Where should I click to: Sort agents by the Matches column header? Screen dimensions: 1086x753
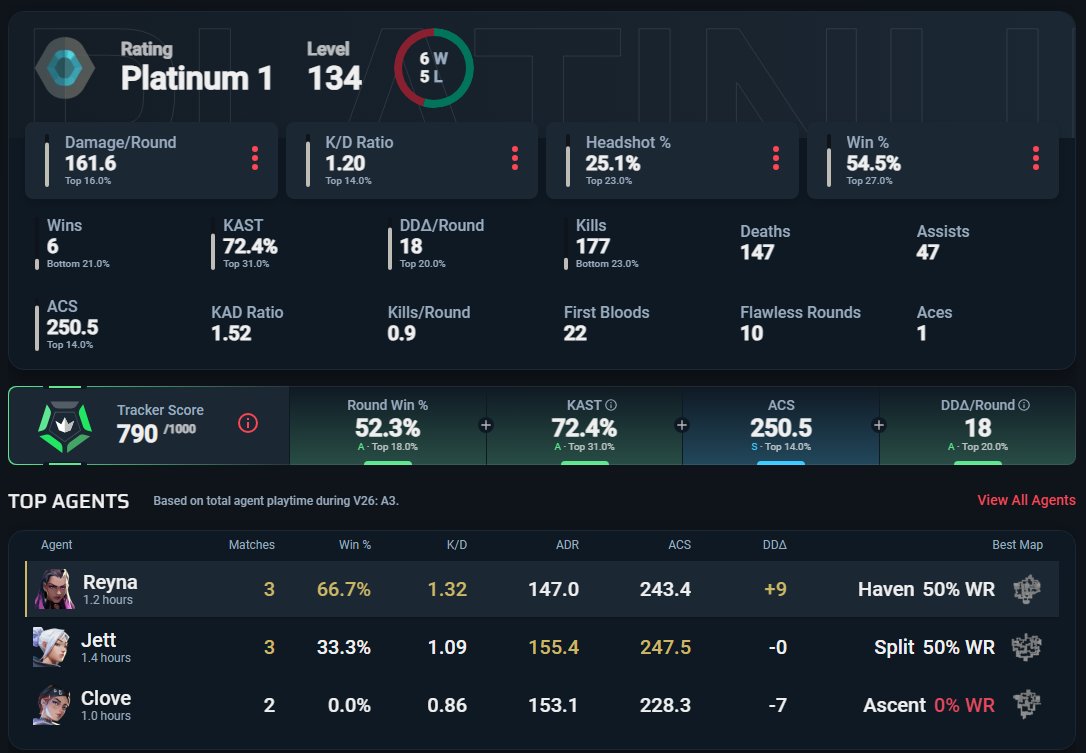click(251, 544)
